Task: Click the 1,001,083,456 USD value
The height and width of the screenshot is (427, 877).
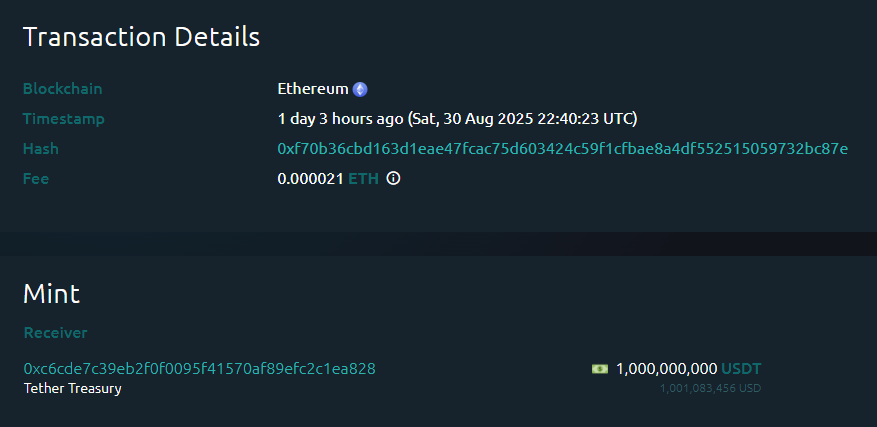Action: click(710, 388)
